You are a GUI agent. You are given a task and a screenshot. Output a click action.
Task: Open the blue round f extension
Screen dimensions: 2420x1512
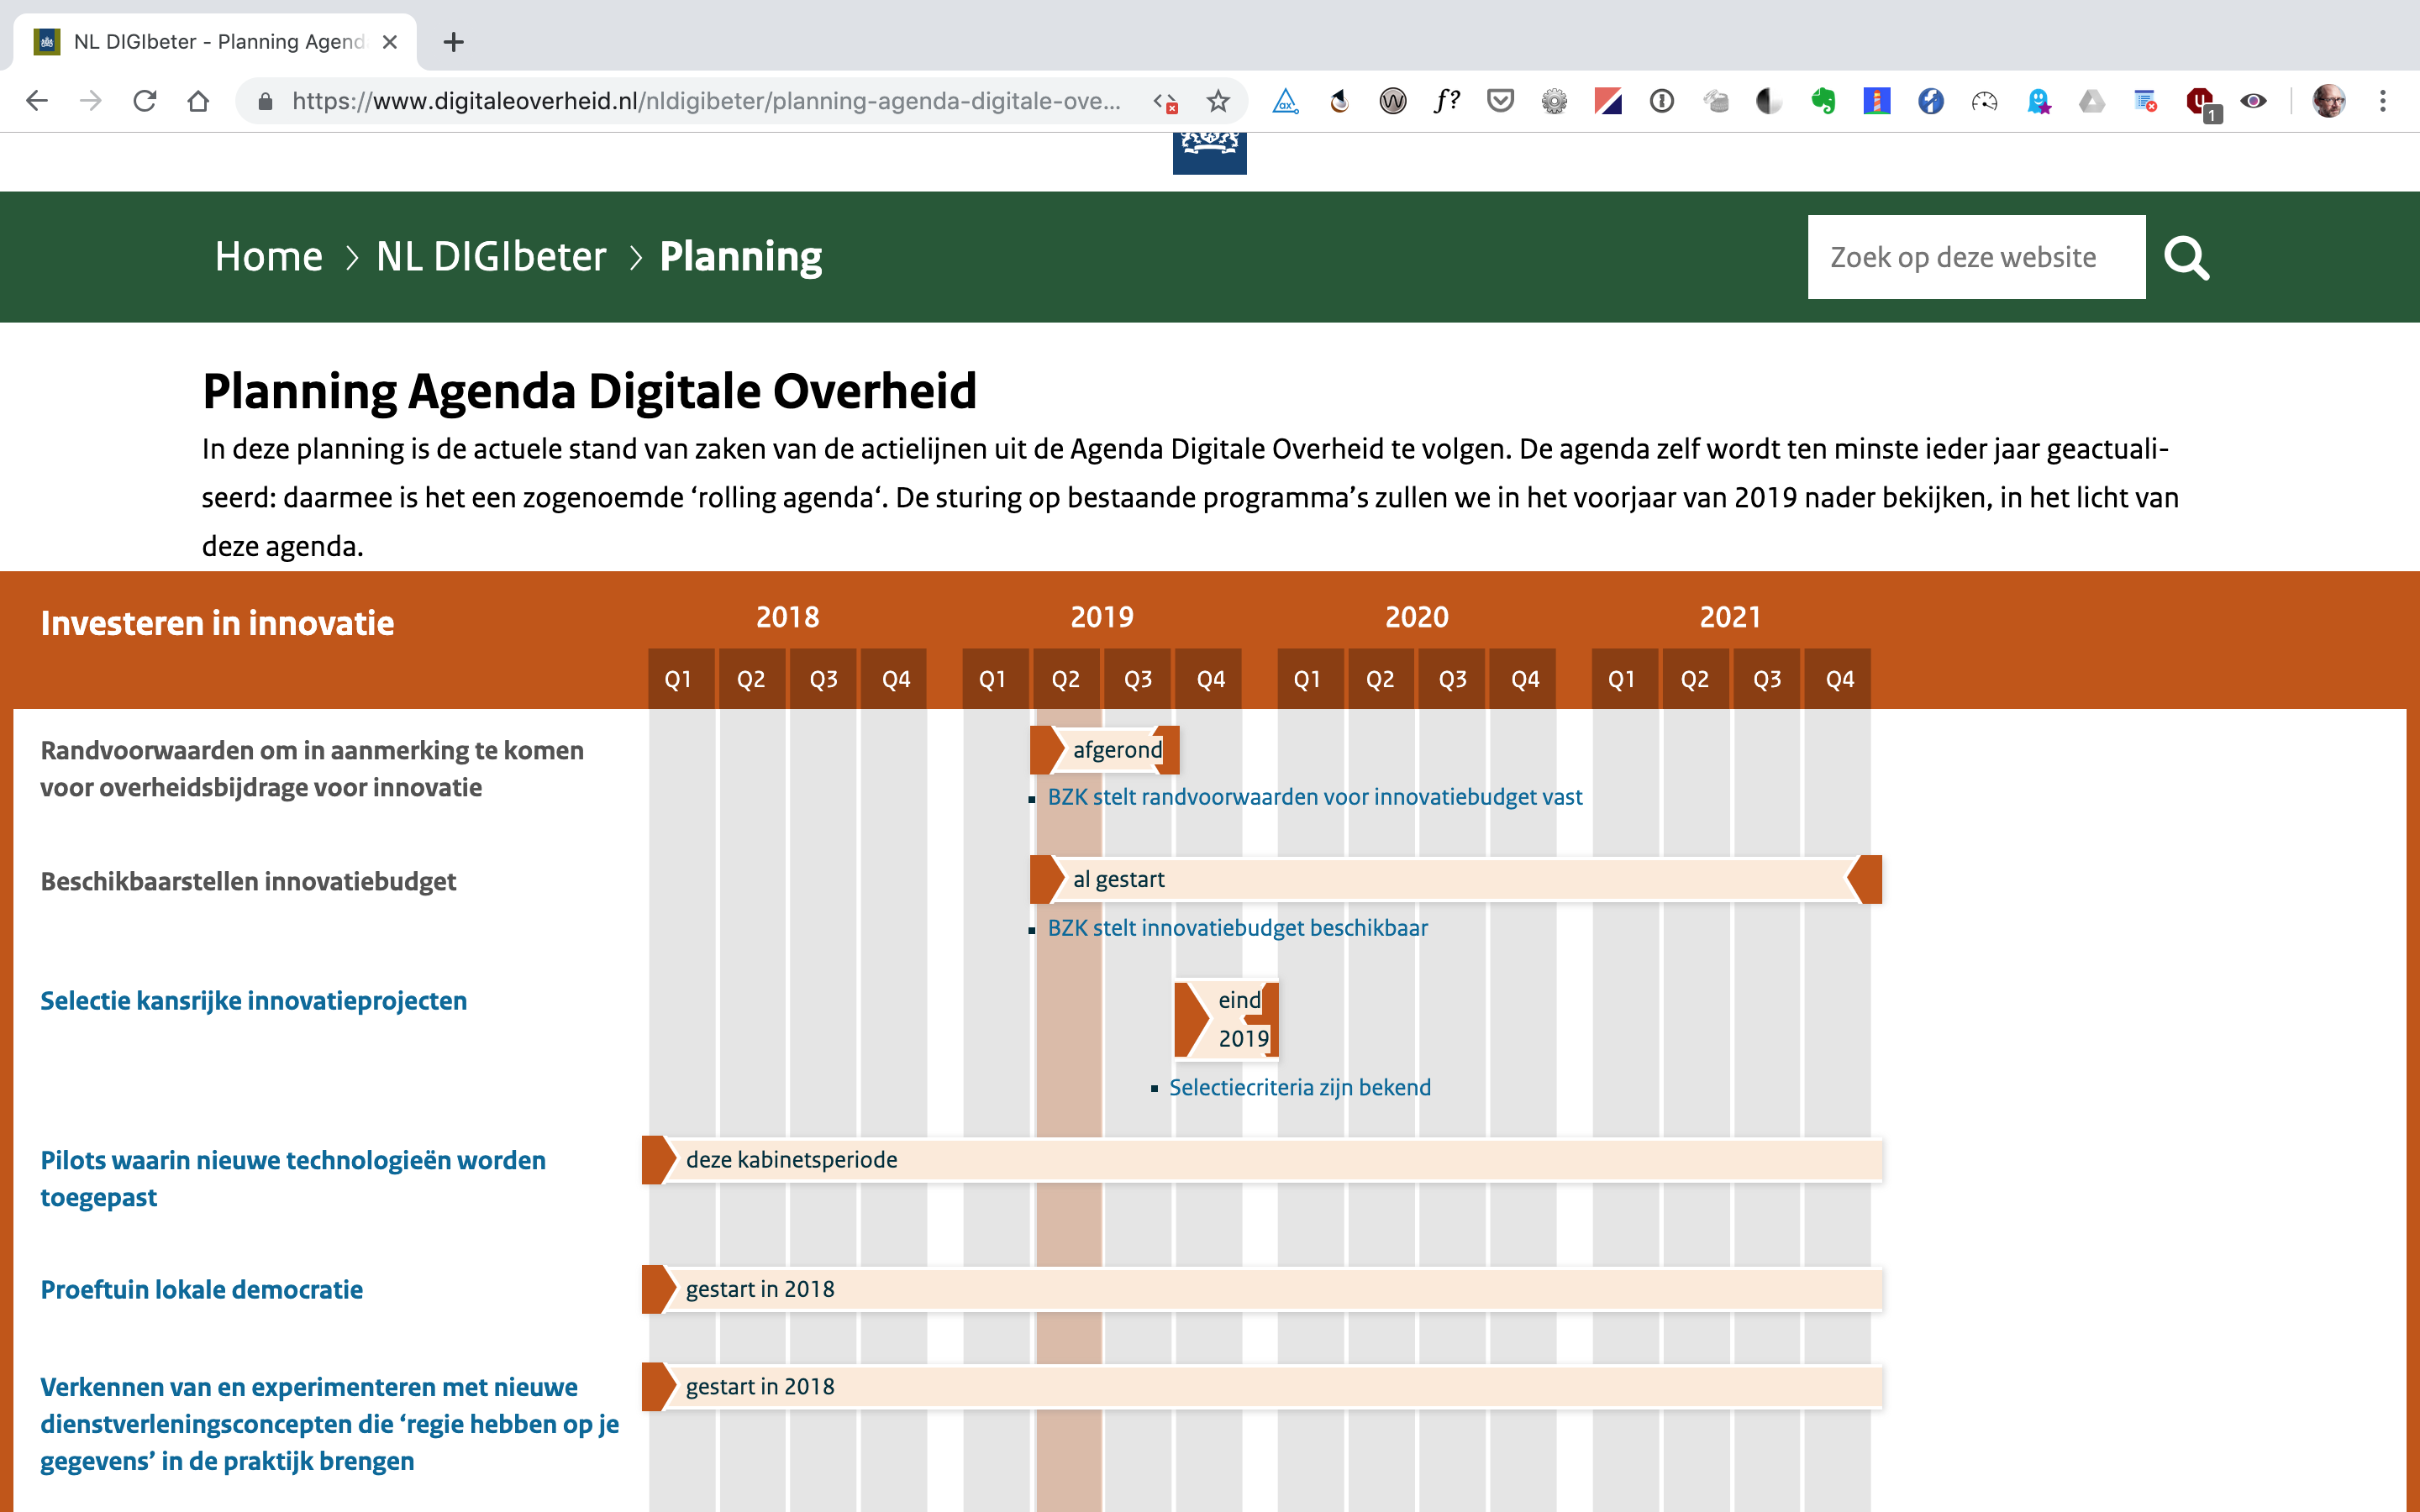pyautogui.click(x=1931, y=101)
